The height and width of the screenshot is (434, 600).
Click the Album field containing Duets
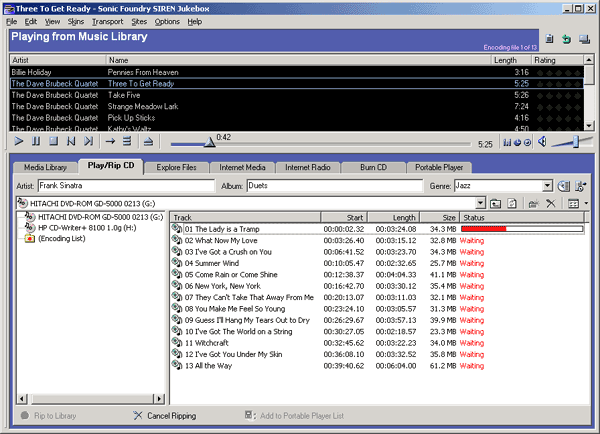[x=335, y=186]
